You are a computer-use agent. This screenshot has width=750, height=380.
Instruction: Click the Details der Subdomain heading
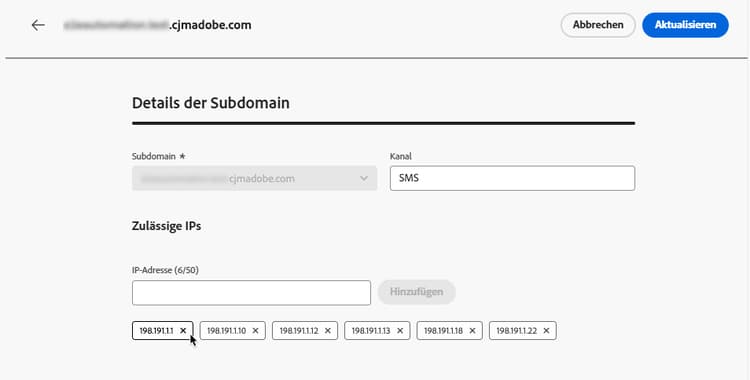click(x=210, y=103)
